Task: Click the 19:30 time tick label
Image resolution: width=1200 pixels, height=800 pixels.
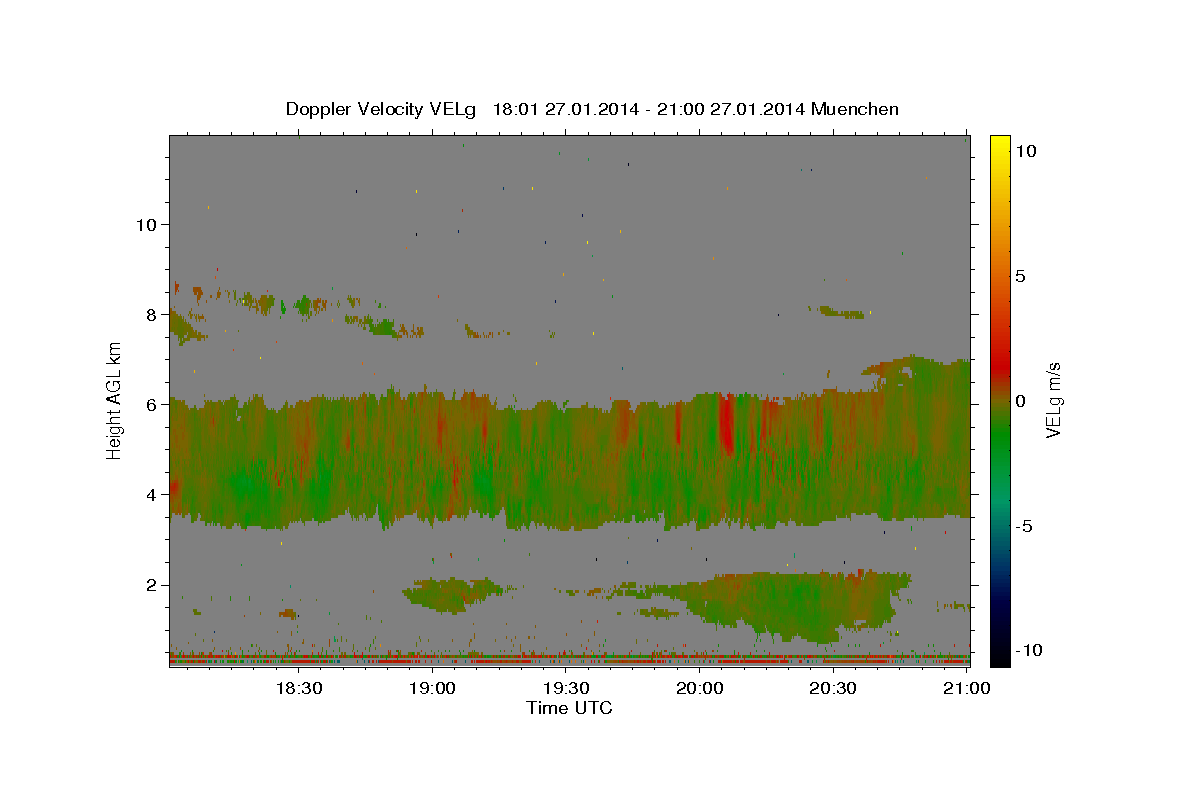Action: point(566,688)
